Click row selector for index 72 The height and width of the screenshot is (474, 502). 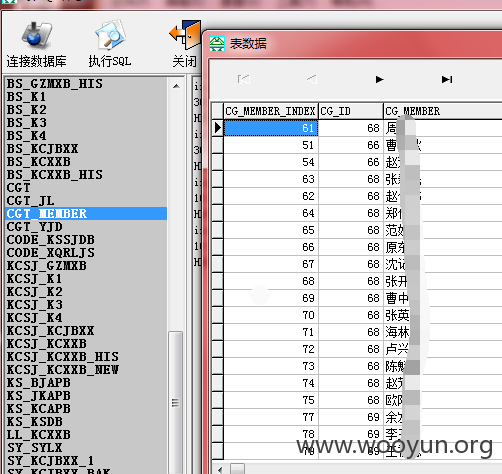(217, 349)
